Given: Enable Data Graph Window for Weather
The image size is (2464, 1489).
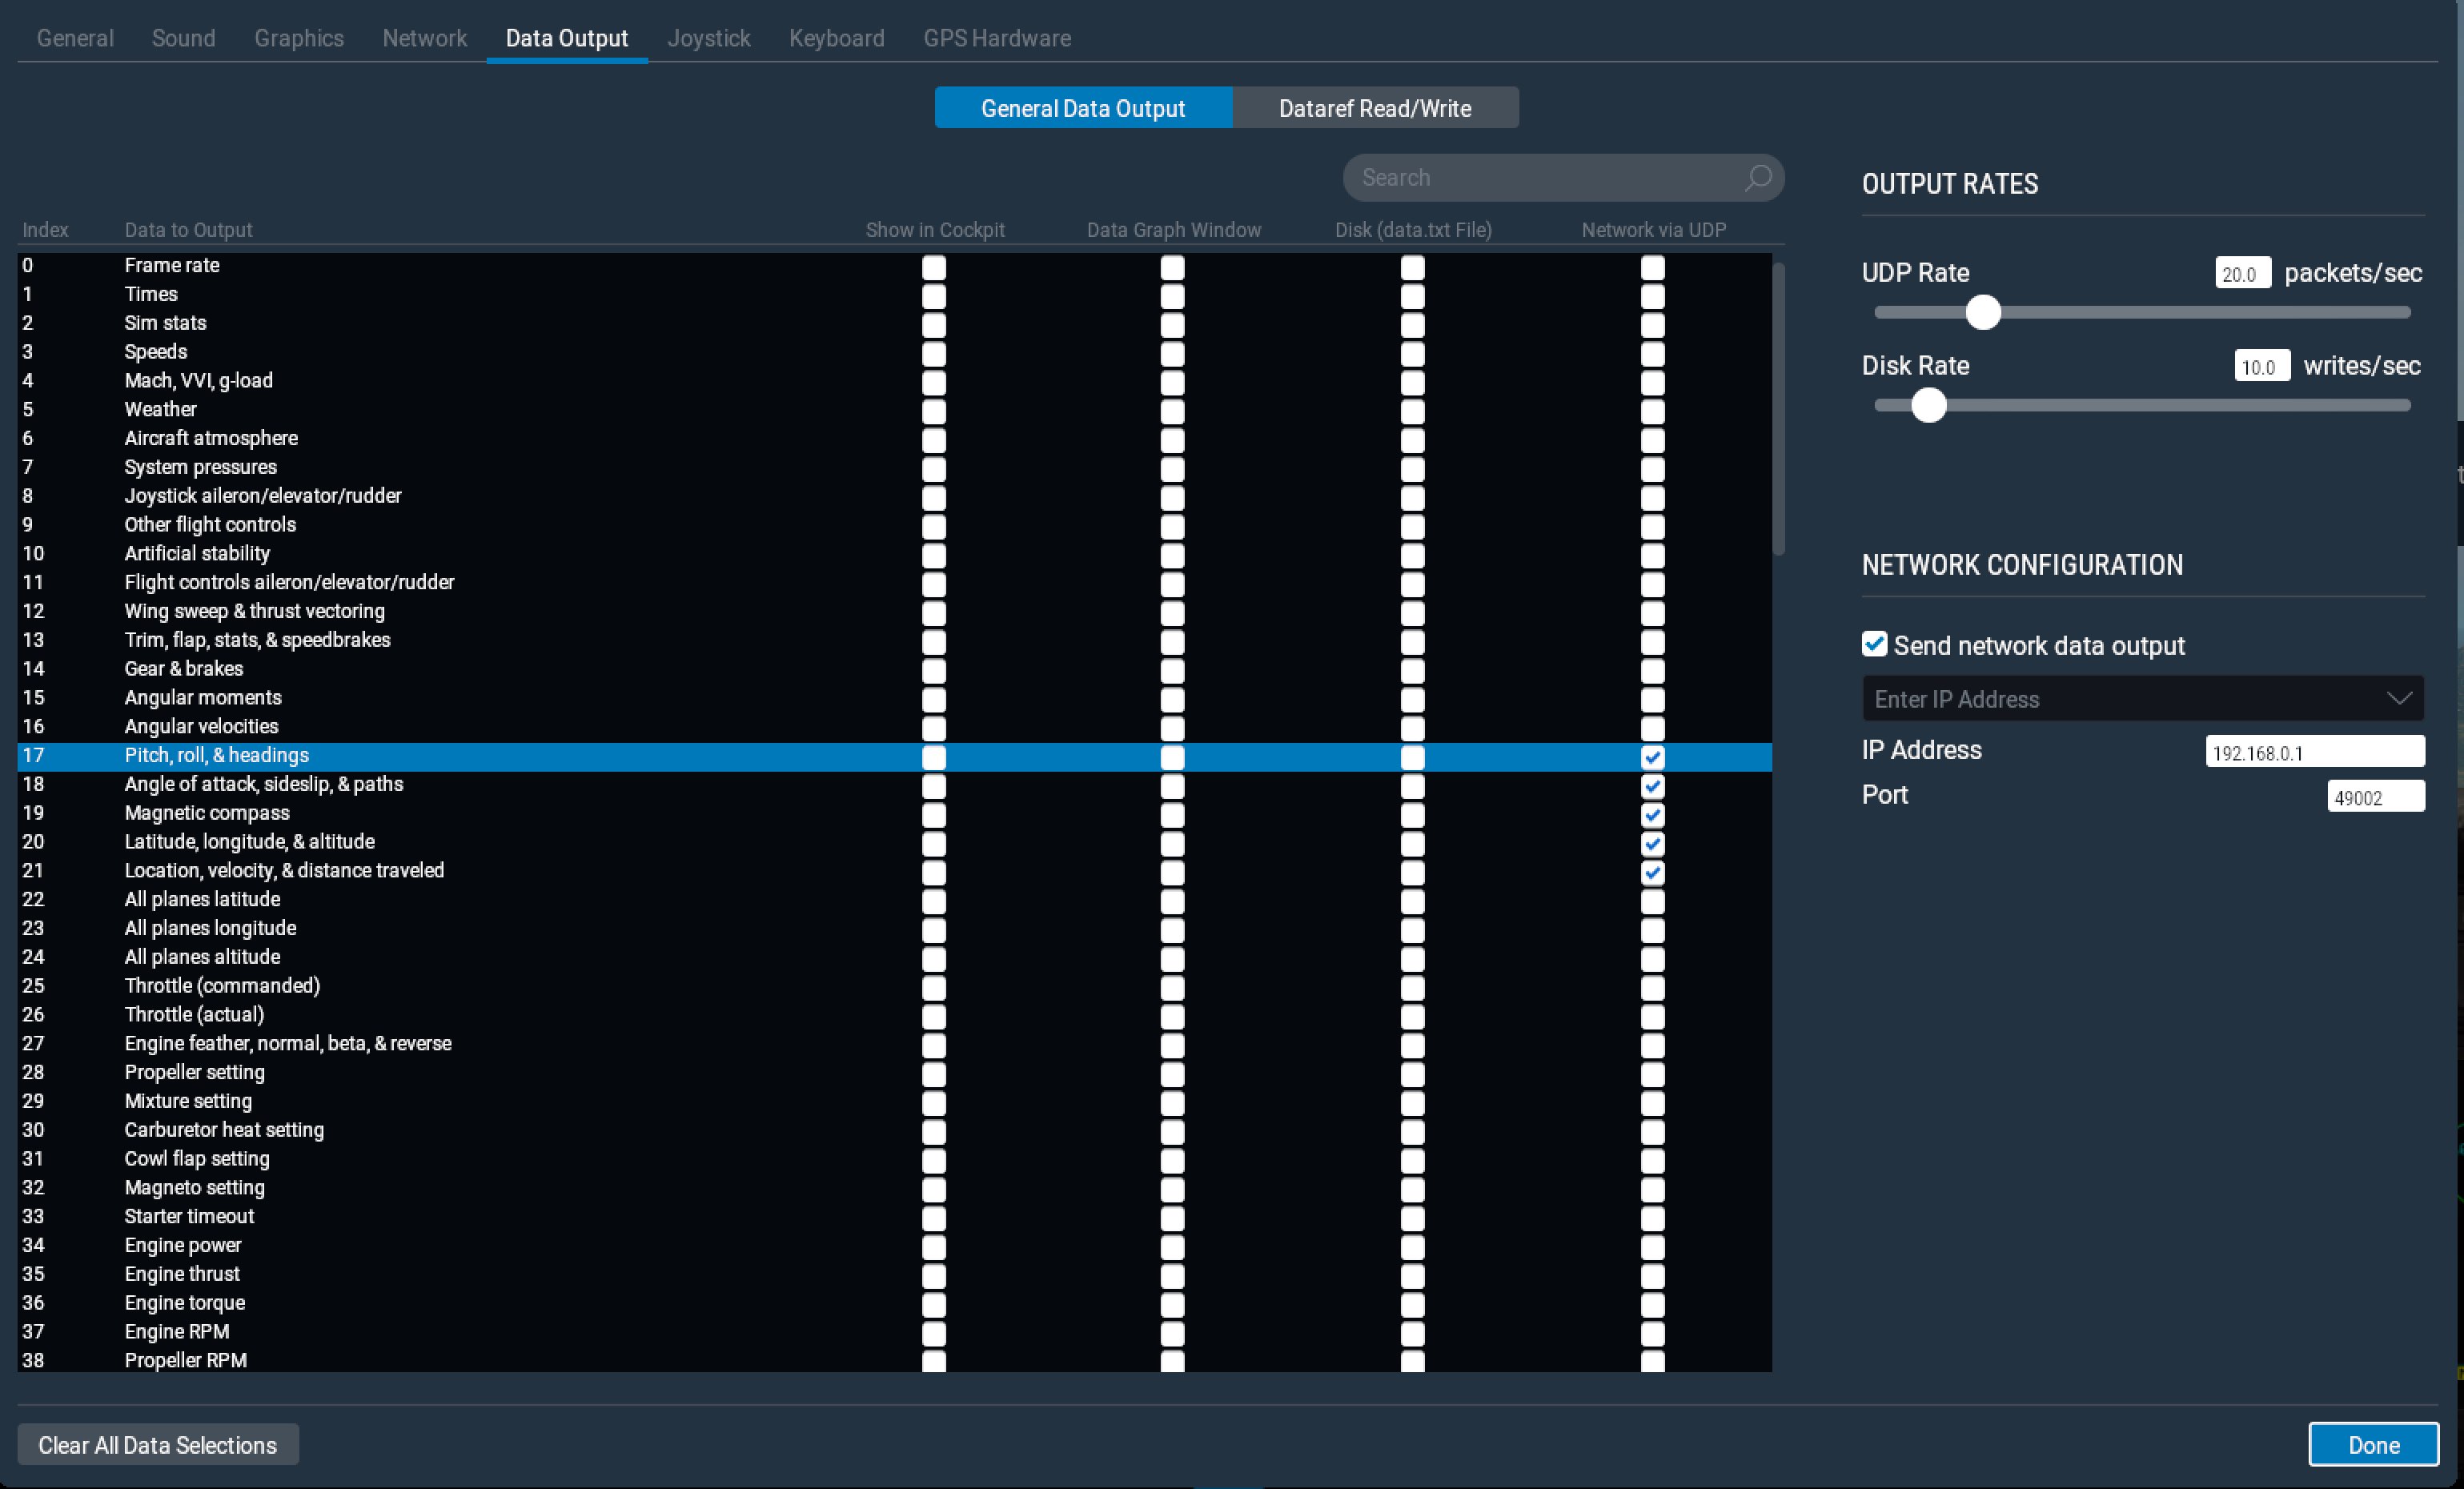Looking at the screenshot, I should (x=1172, y=411).
